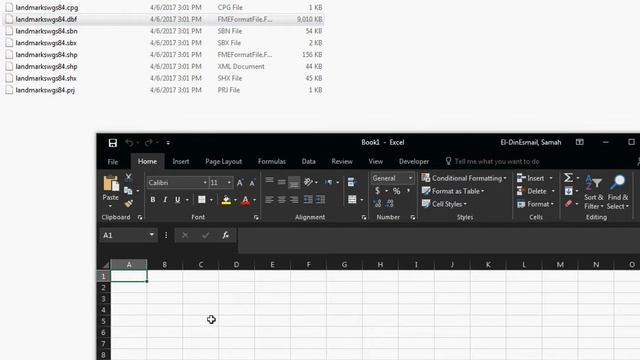640x360 pixels.
Task: Open the Name Box dropdown arrow
Action: pyautogui.click(x=151, y=235)
